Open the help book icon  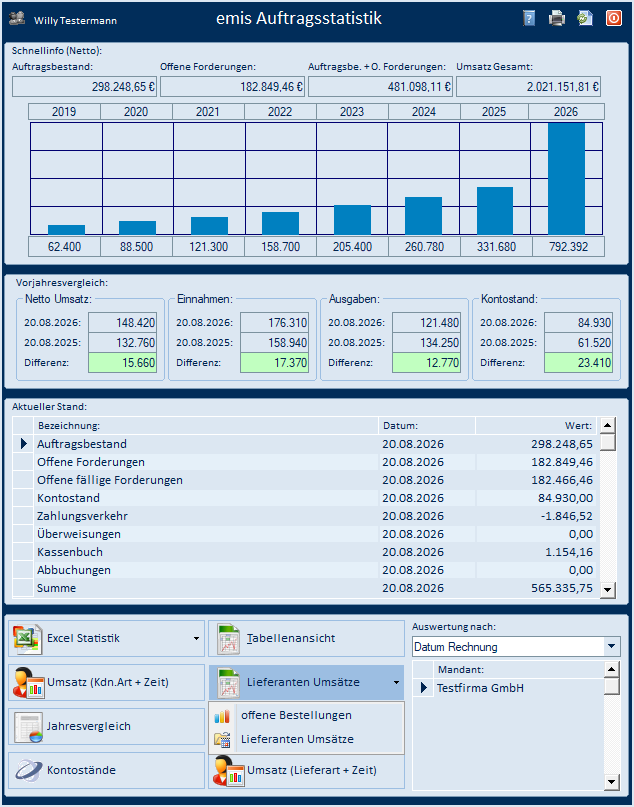(529, 19)
